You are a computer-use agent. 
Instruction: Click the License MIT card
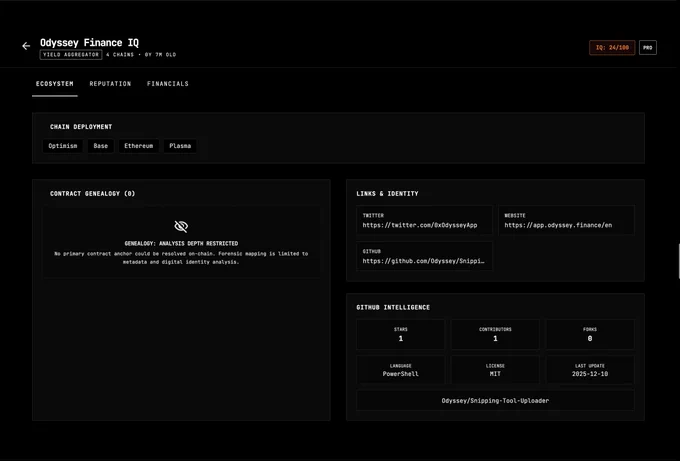click(495, 370)
